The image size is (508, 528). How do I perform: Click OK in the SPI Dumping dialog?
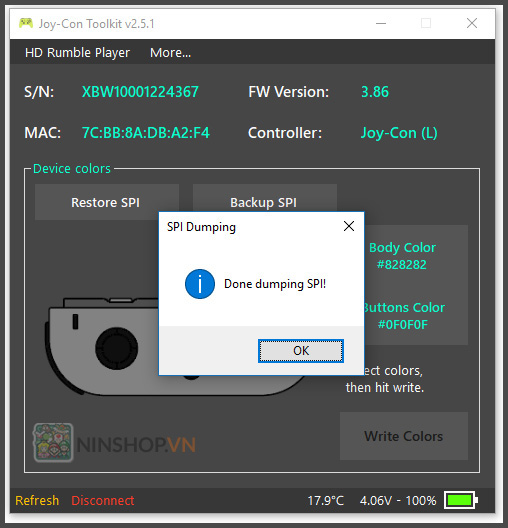click(x=301, y=351)
